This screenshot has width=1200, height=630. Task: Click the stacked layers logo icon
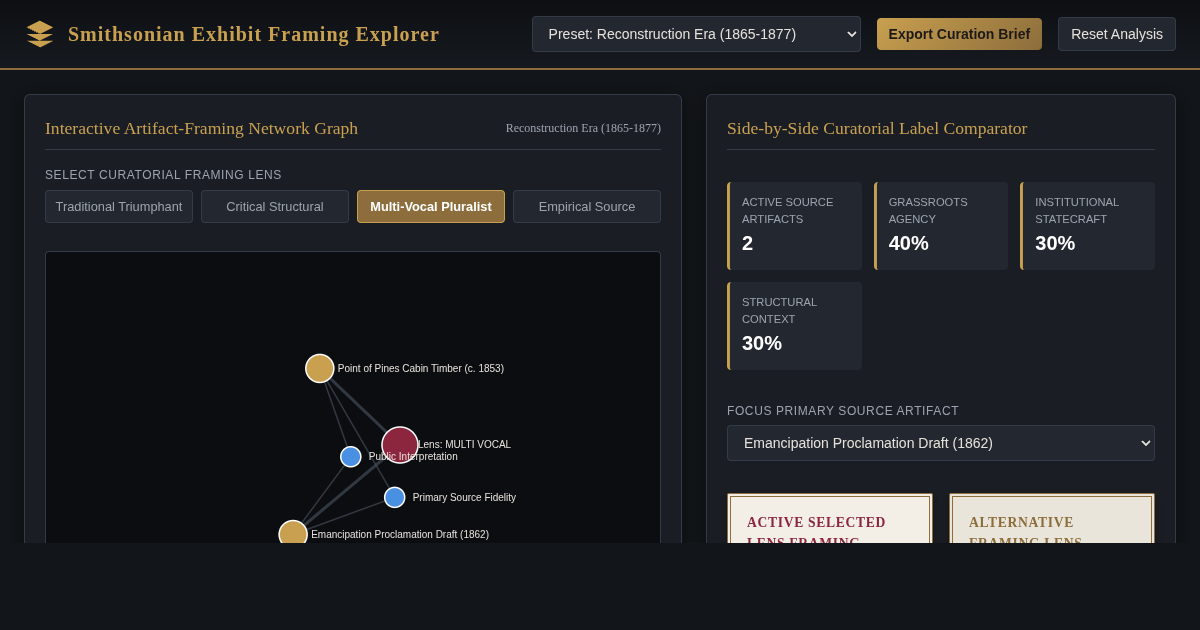point(40,34)
